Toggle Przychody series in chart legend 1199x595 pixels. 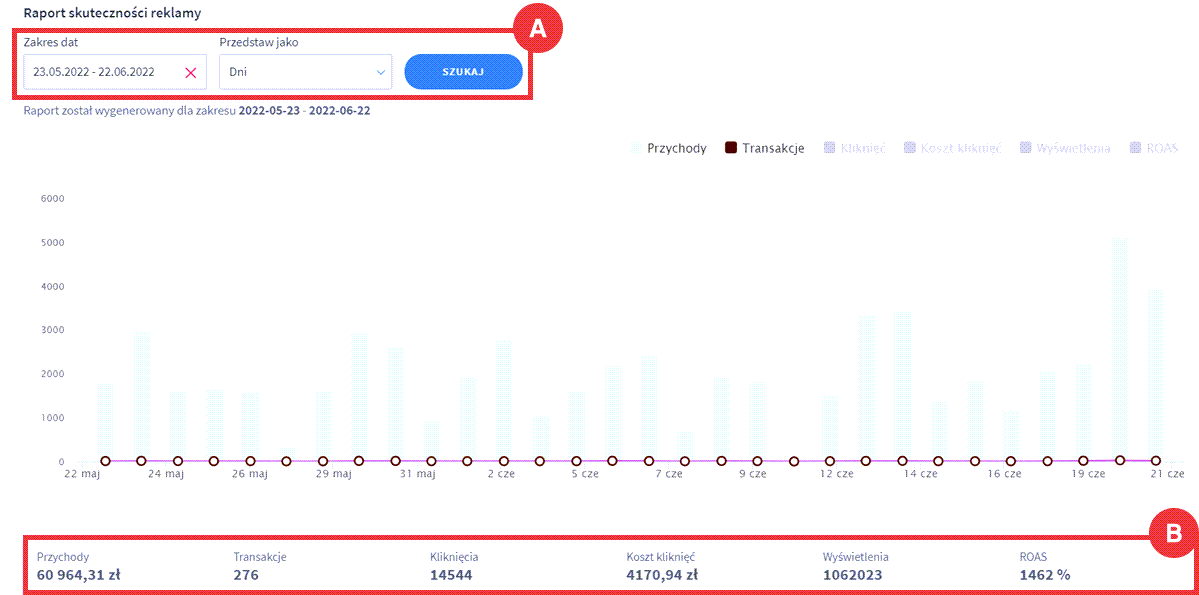tap(668, 148)
